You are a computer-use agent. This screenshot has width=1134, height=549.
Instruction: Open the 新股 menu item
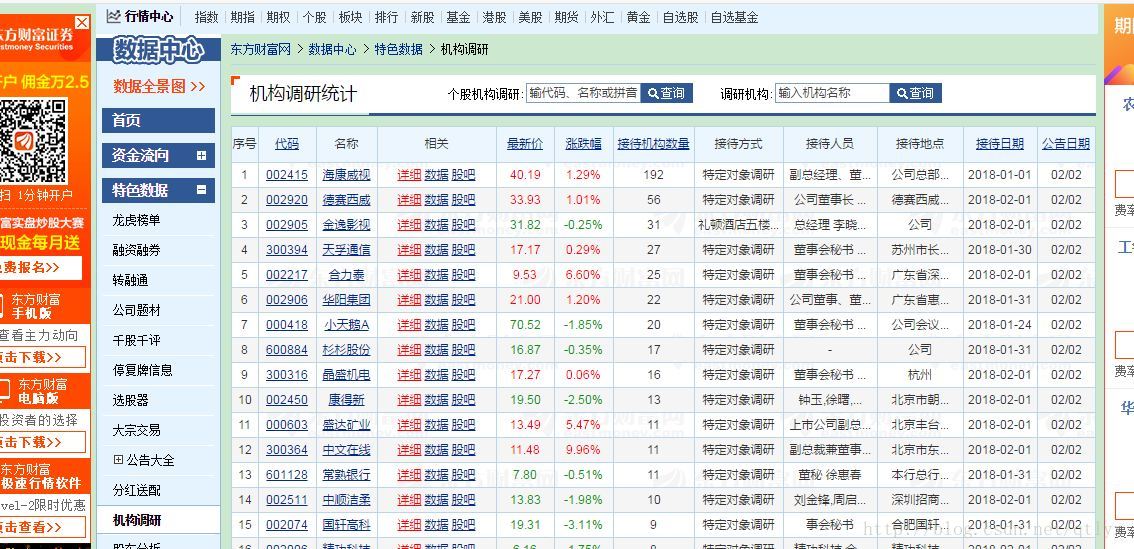[x=422, y=17]
